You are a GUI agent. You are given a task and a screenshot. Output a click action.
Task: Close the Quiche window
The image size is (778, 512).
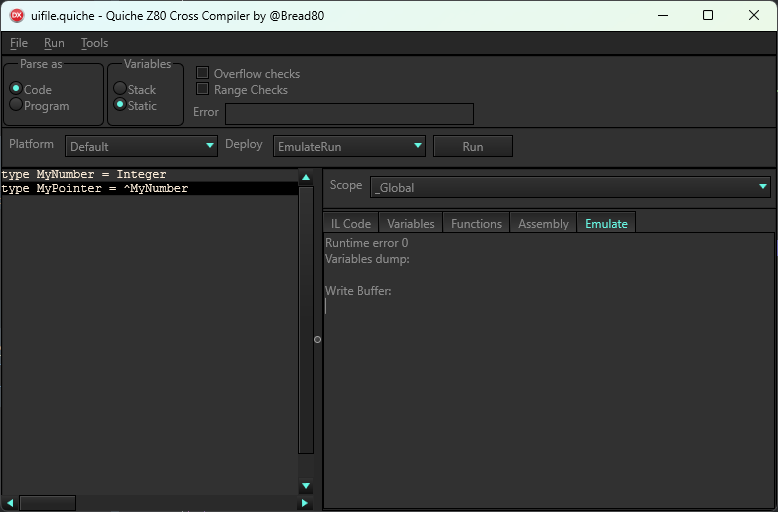click(754, 15)
